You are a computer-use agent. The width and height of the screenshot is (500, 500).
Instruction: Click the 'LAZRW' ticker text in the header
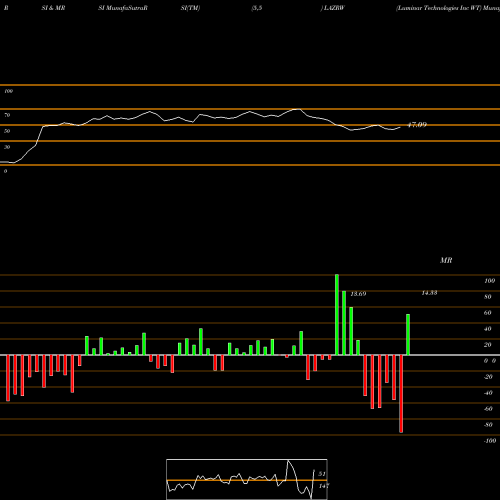[334, 8]
